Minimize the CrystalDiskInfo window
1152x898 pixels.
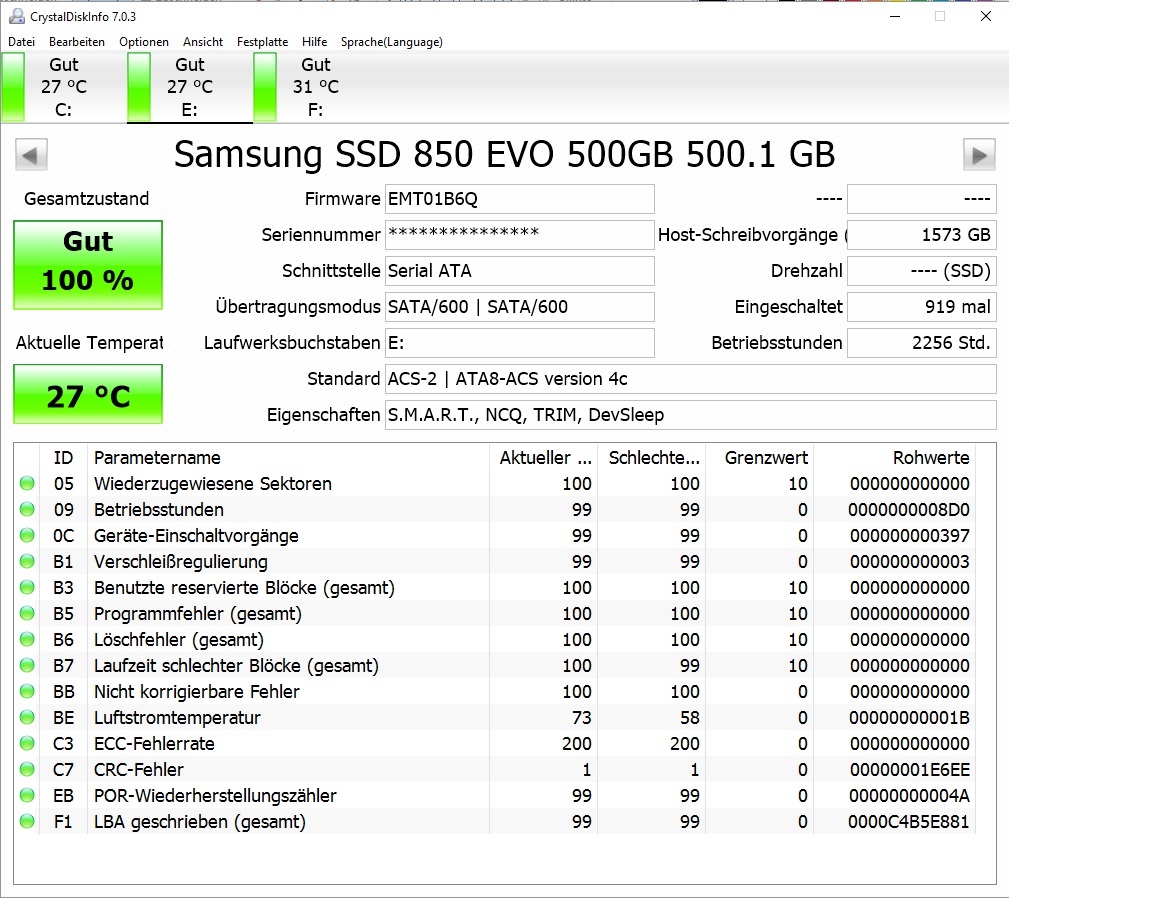point(895,16)
